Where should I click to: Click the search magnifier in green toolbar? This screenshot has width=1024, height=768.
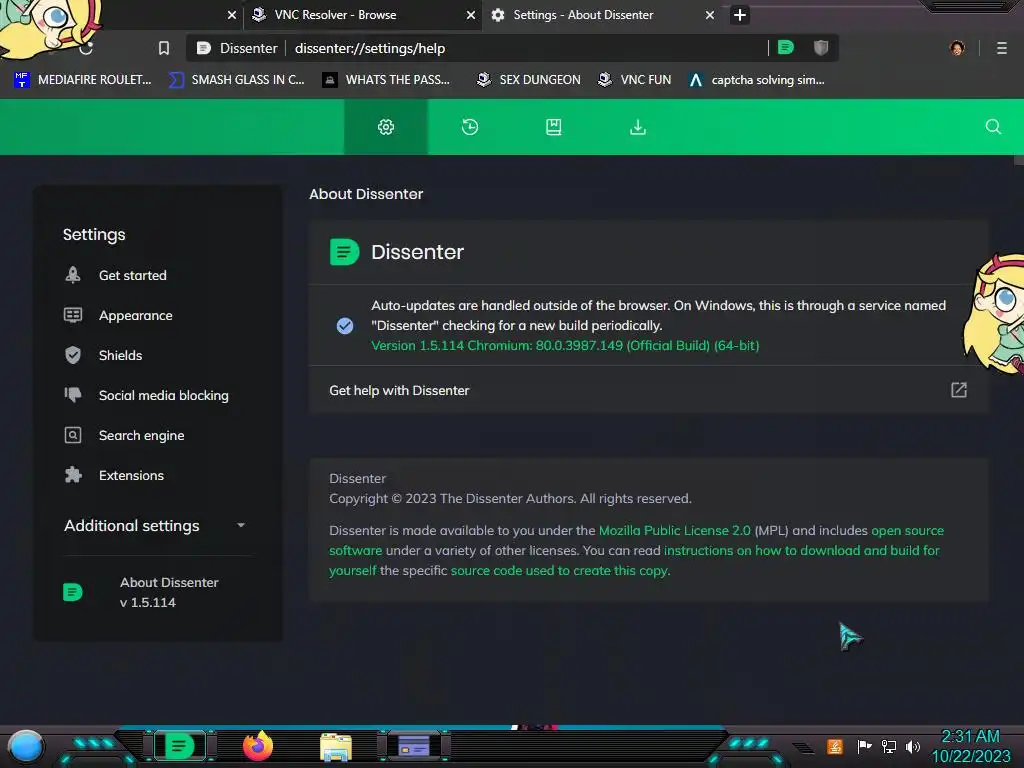(x=993, y=127)
